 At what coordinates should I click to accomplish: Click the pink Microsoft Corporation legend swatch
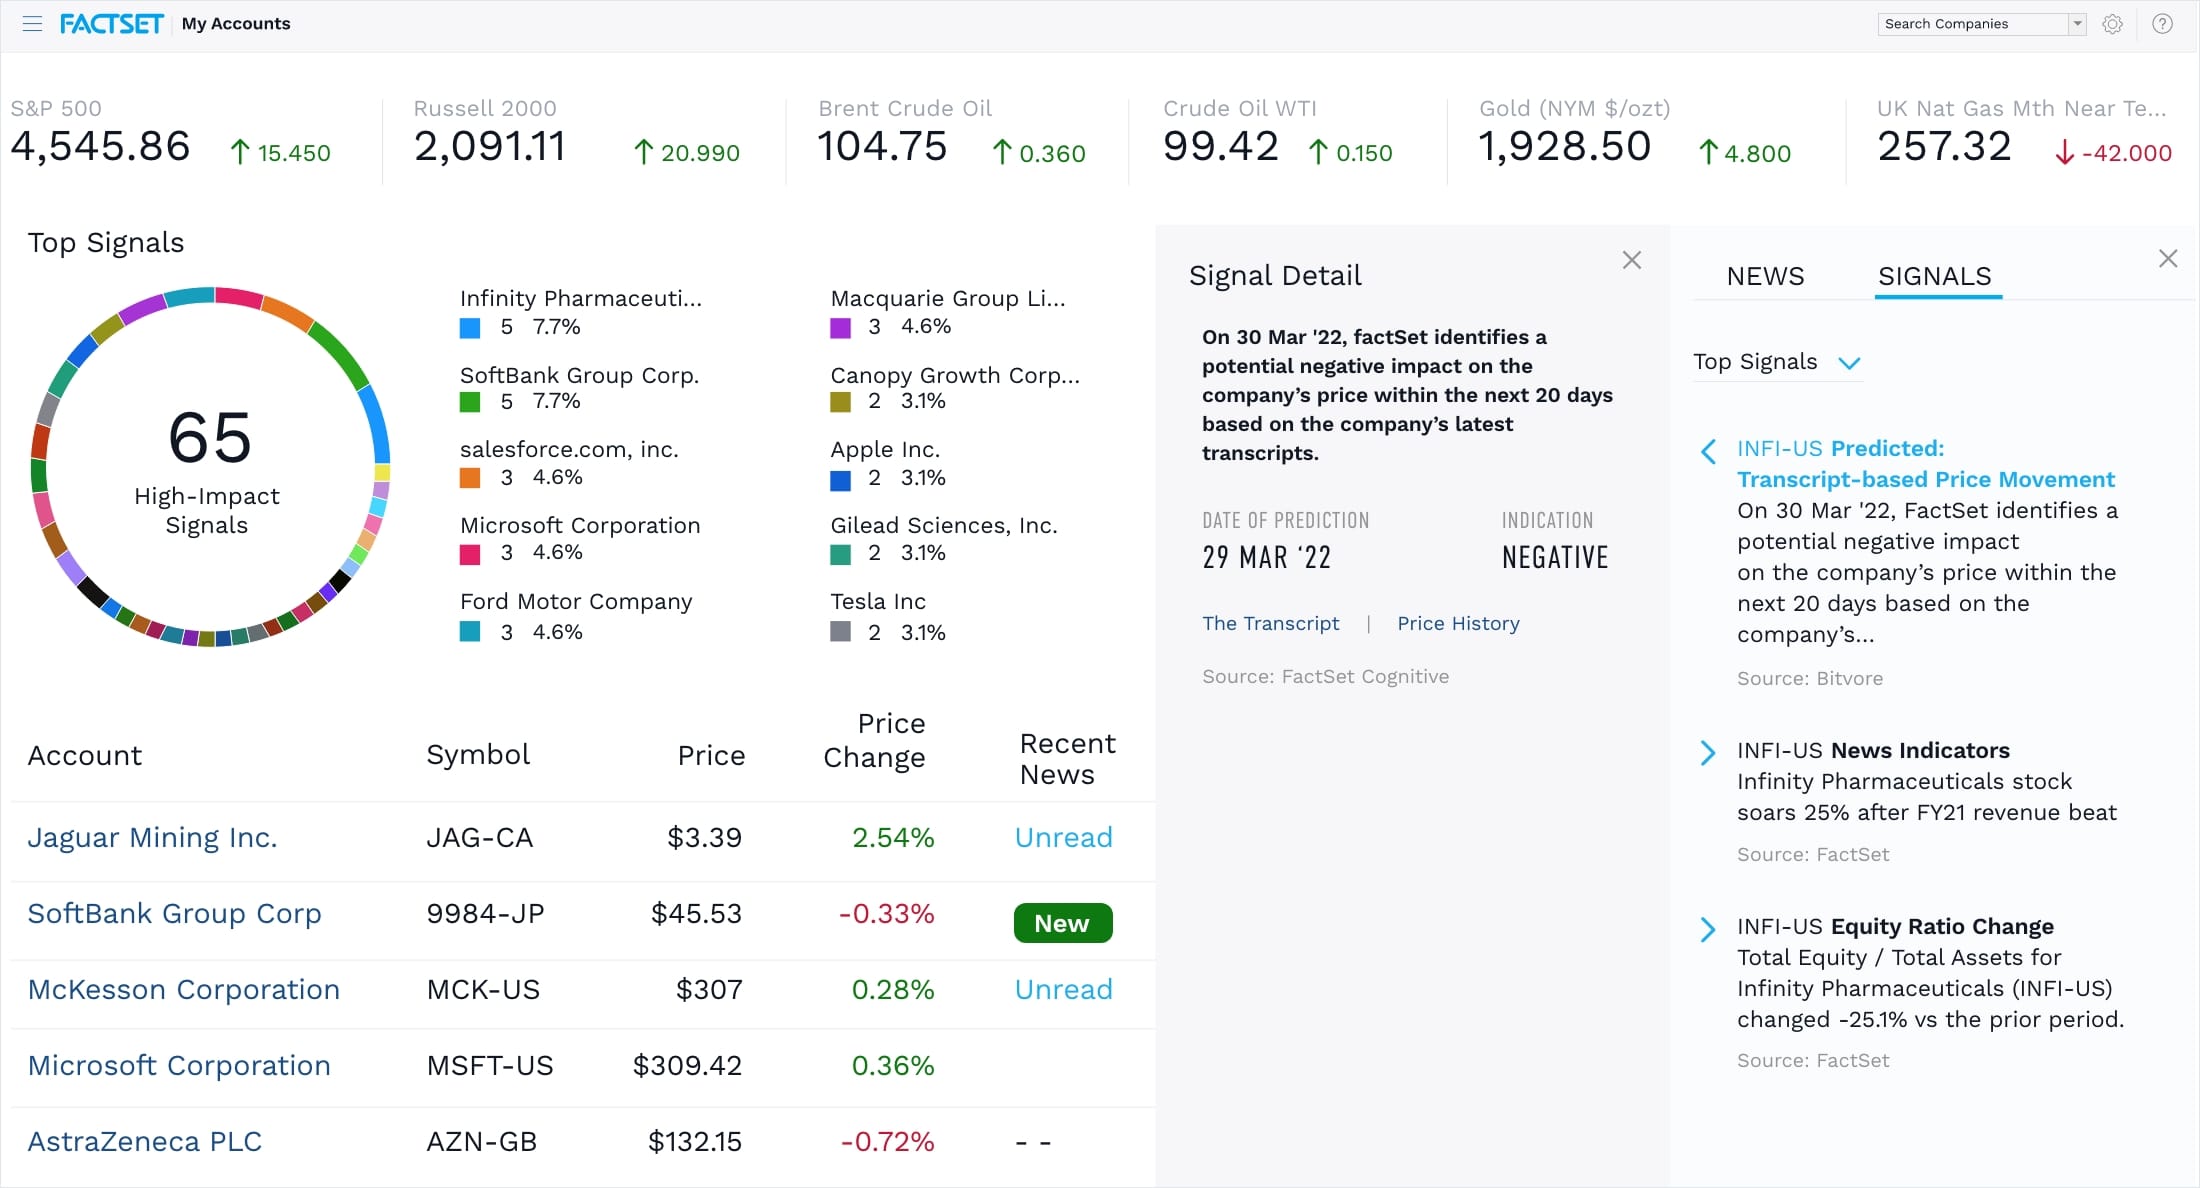pos(470,554)
